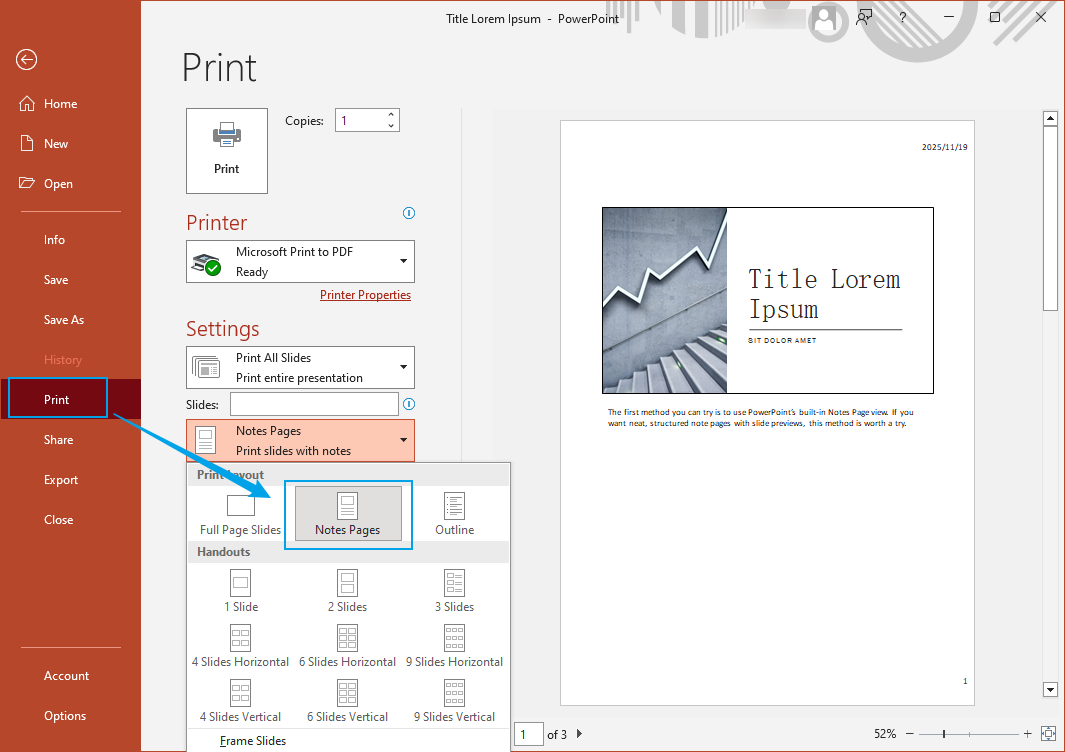Viewport: 1065px width, 752px height.
Task: Open the Print All Slides dropdown
Action: pos(300,367)
